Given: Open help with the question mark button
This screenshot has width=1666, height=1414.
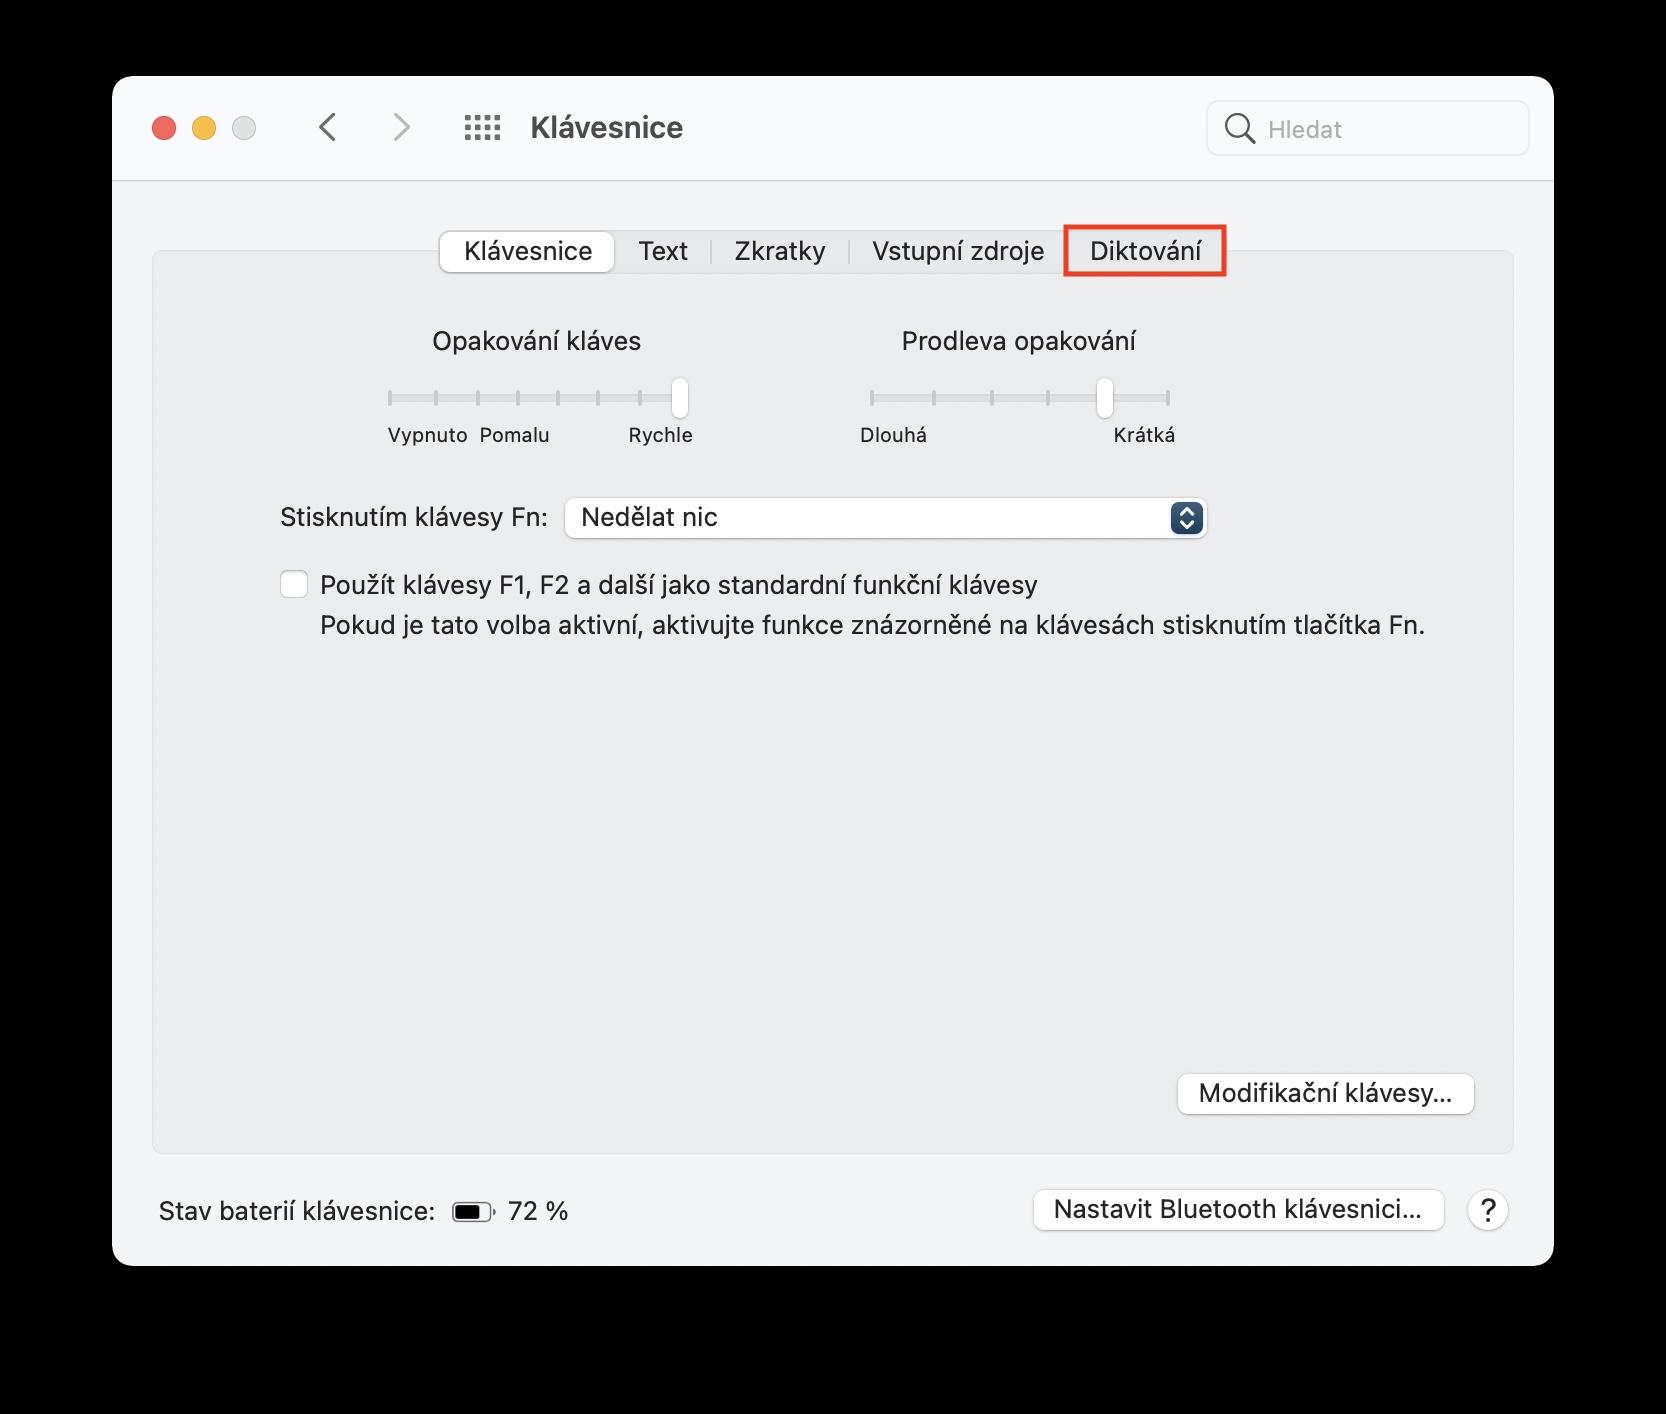Looking at the screenshot, I should tap(1487, 1210).
